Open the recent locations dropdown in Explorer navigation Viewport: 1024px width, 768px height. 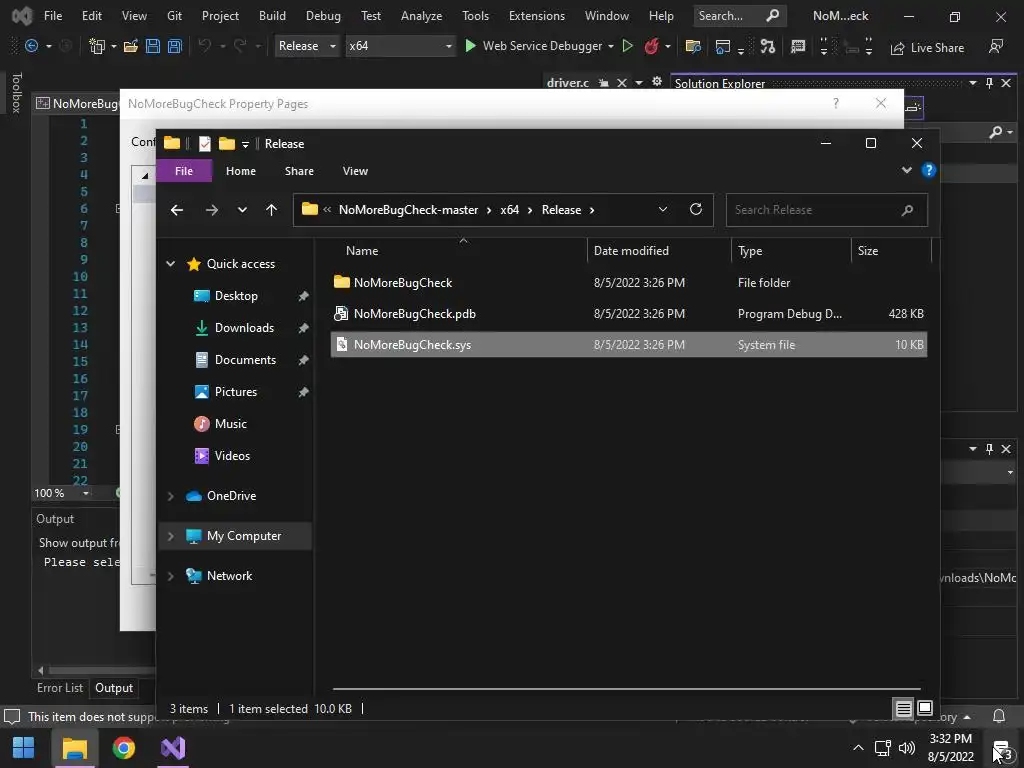coord(242,210)
